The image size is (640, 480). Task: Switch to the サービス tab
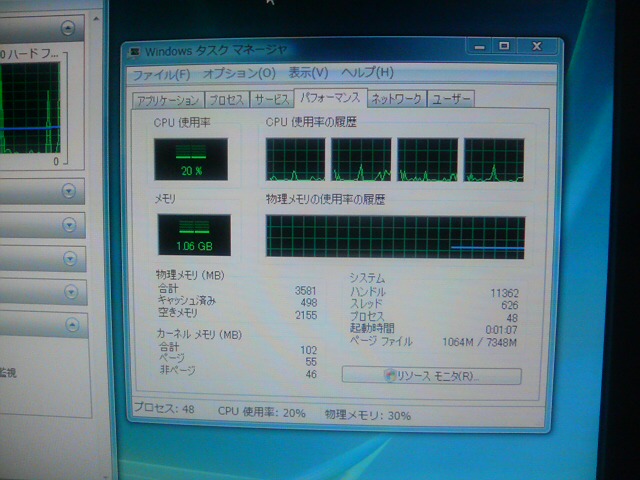272,99
